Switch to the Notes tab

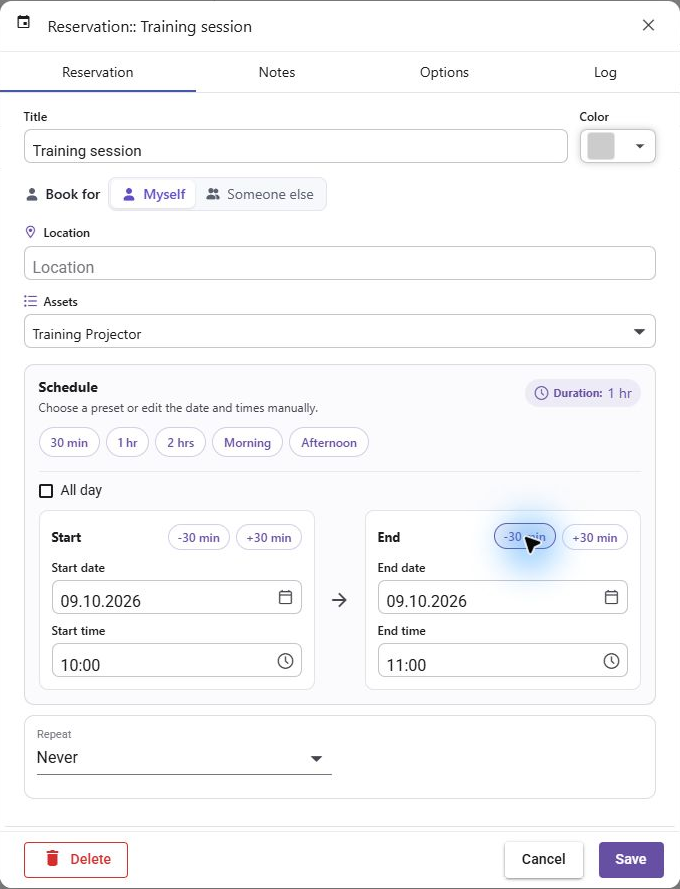277,72
